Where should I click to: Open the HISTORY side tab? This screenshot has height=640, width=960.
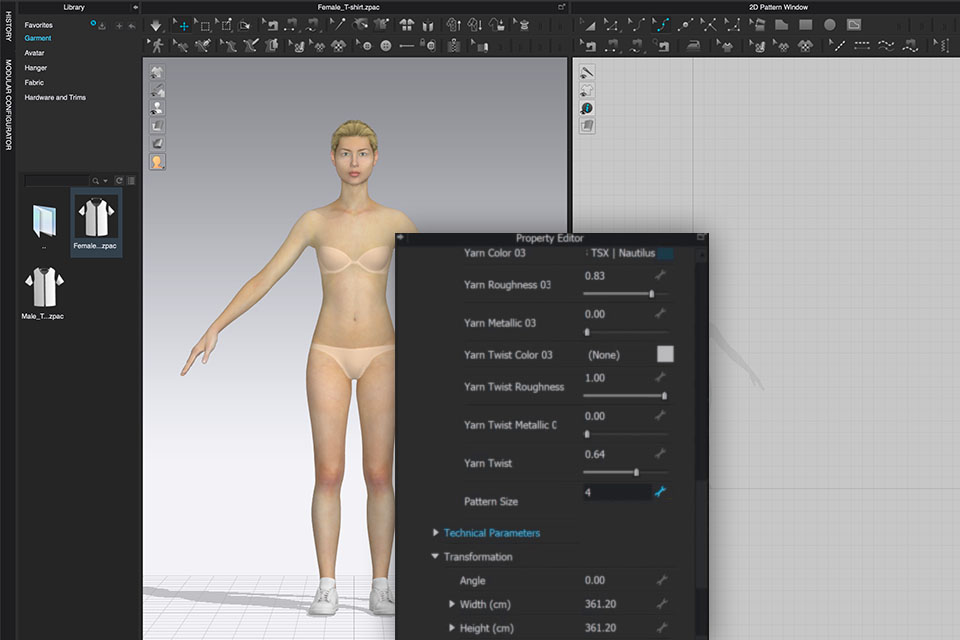click(x=8, y=25)
